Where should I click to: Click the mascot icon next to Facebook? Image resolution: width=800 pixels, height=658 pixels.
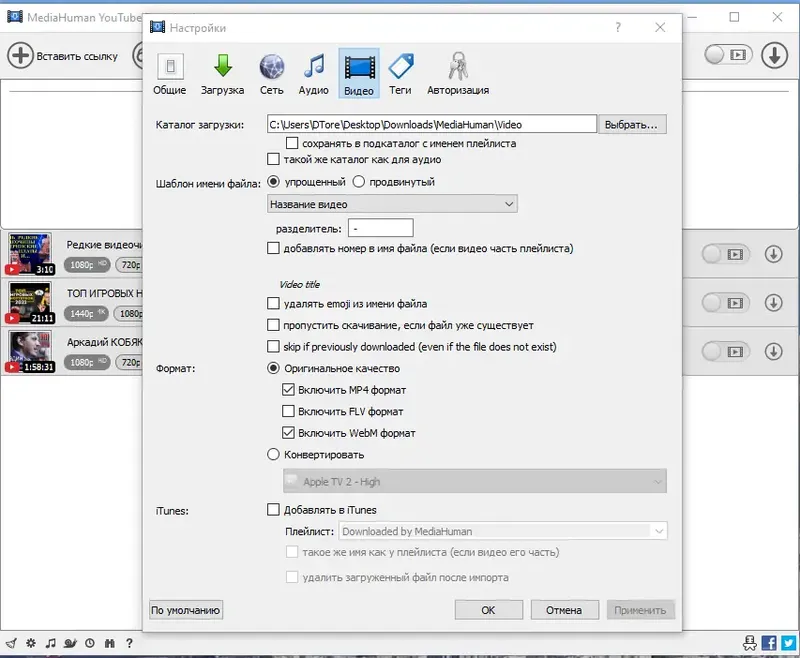tap(749, 643)
